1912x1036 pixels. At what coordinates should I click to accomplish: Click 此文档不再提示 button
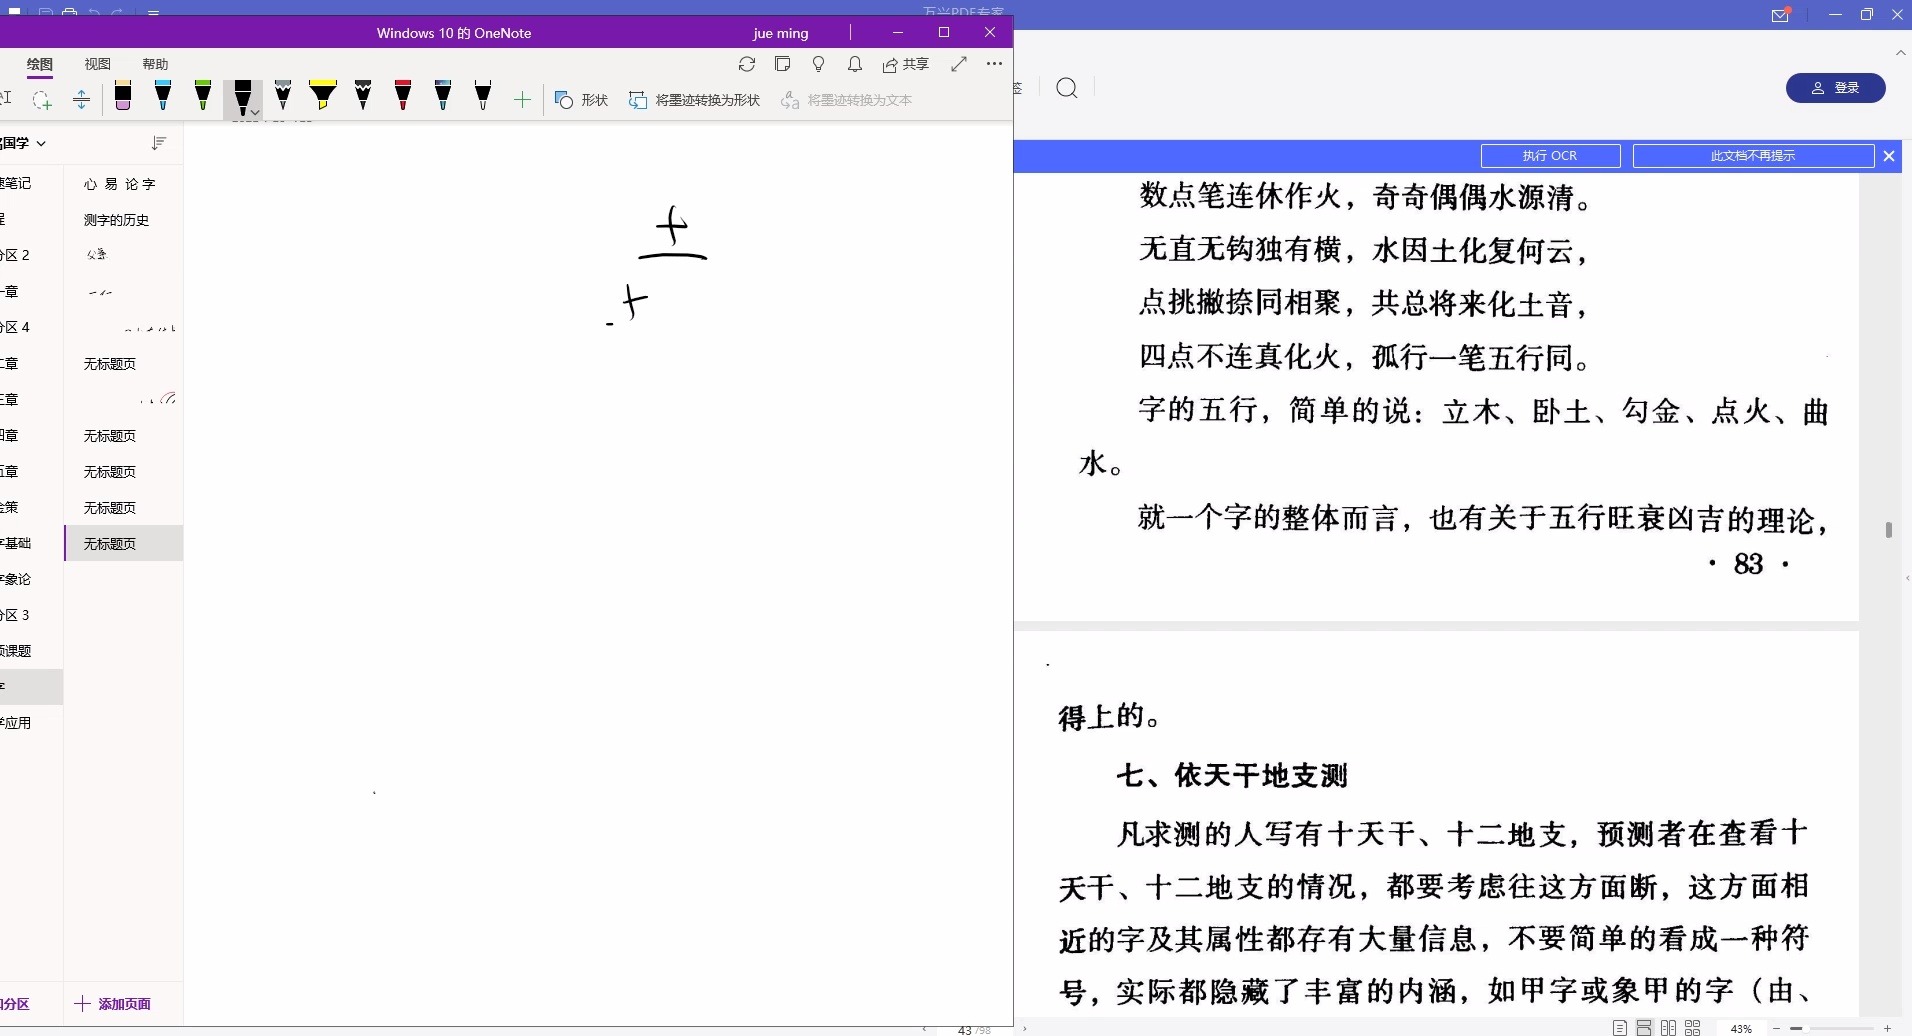(x=1753, y=156)
